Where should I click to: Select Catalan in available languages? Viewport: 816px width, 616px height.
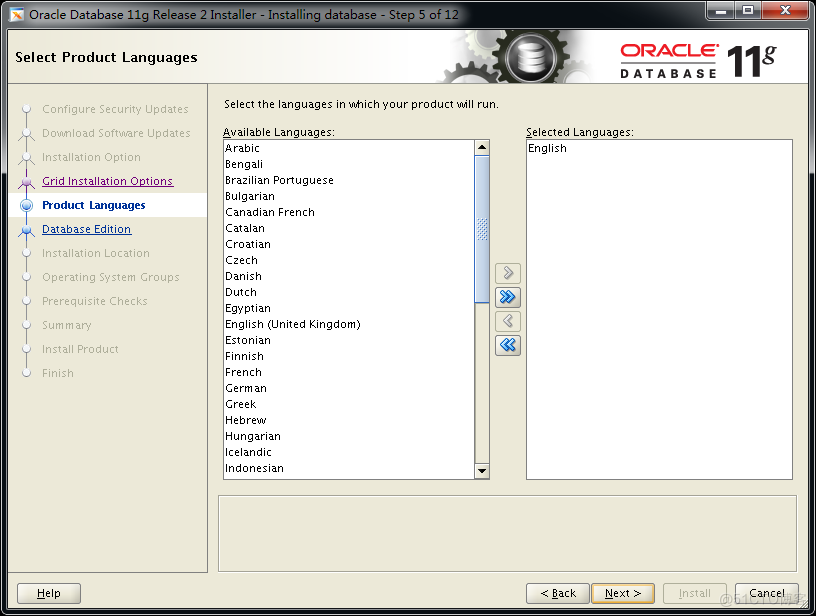(349, 228)
